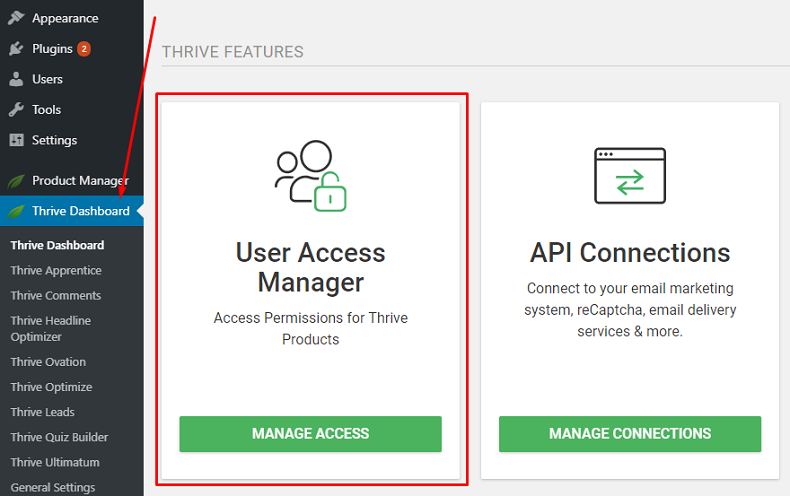Click the Manage Connections button
Image resolution: width=790 pixels, height=496 pixels.
pos(630,434)
